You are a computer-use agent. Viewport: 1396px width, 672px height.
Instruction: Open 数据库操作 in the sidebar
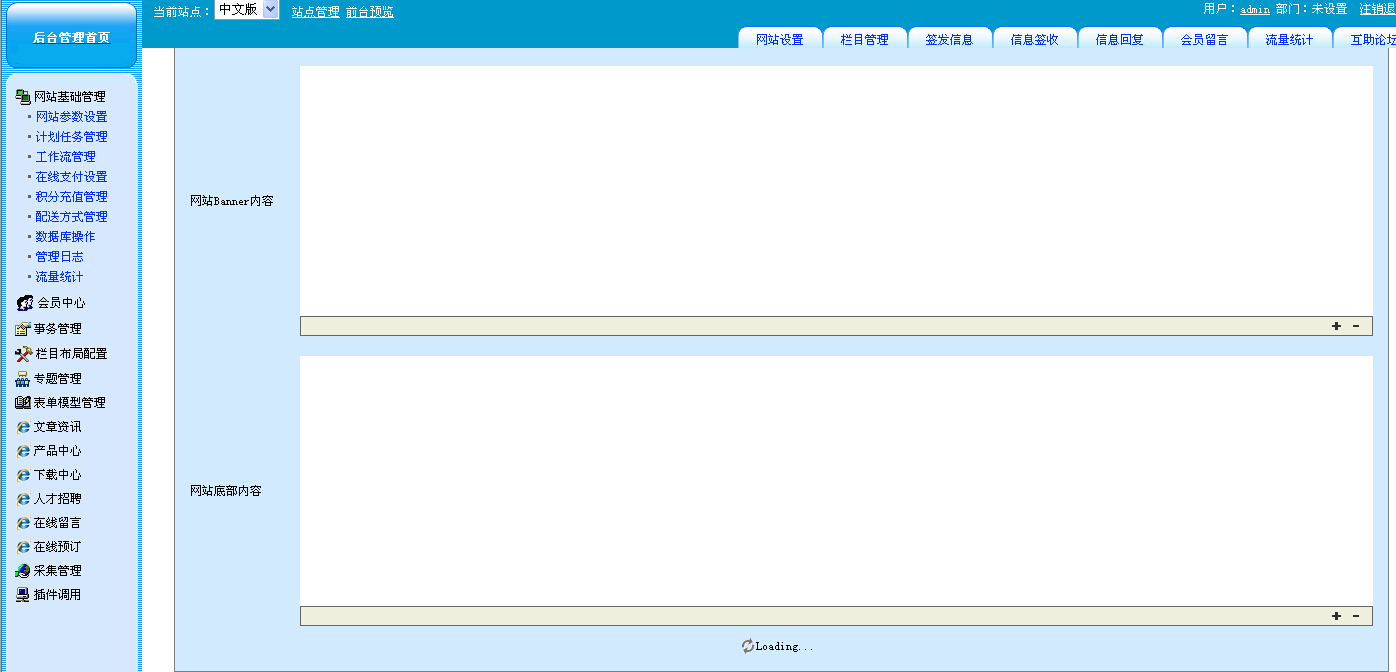pyautogui.click(x=65, y=237)
